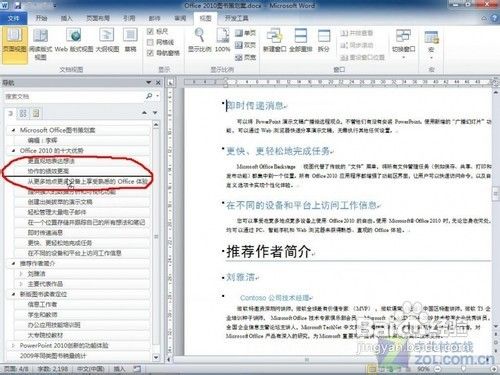Click the 字数: 2,198 word count
This screenshot has height=375, width=500.
coord(53,369)
